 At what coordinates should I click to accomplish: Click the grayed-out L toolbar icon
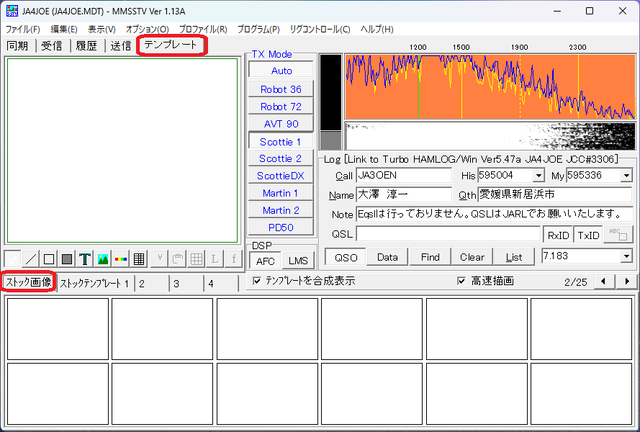coord(215,258)
